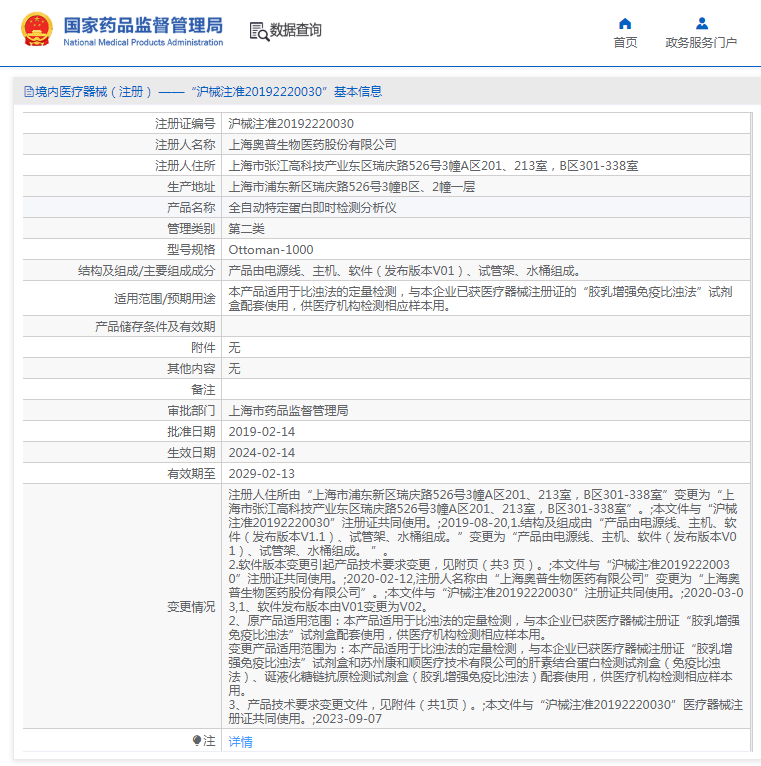761x766 pixels.
Task: Click the 生产地址 label
Action: [x=191, y=187]
